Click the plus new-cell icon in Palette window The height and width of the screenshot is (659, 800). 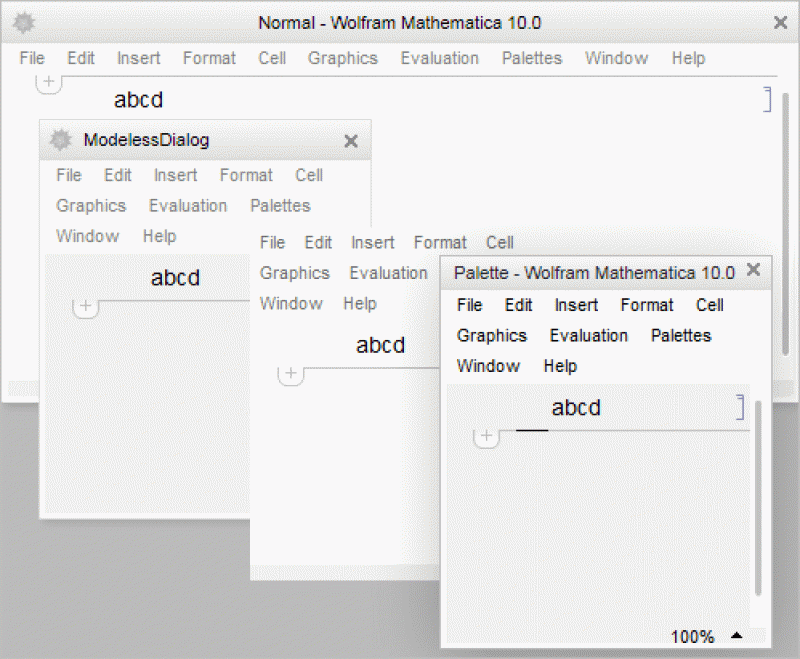486,436
